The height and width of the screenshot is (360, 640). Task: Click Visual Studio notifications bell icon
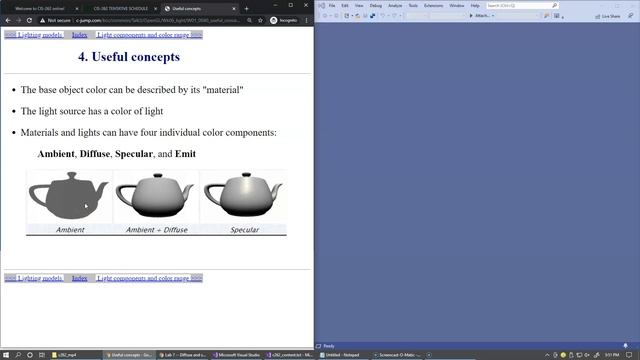625,346
